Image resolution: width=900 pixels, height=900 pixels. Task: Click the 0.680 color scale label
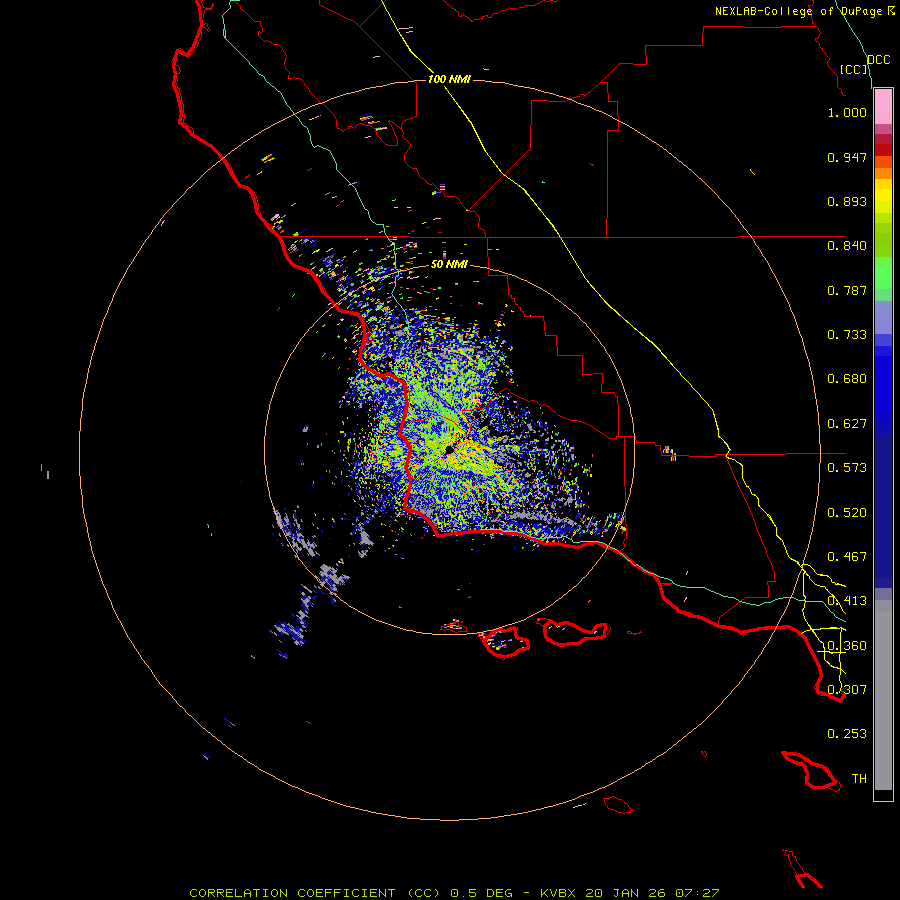point(847,379)
